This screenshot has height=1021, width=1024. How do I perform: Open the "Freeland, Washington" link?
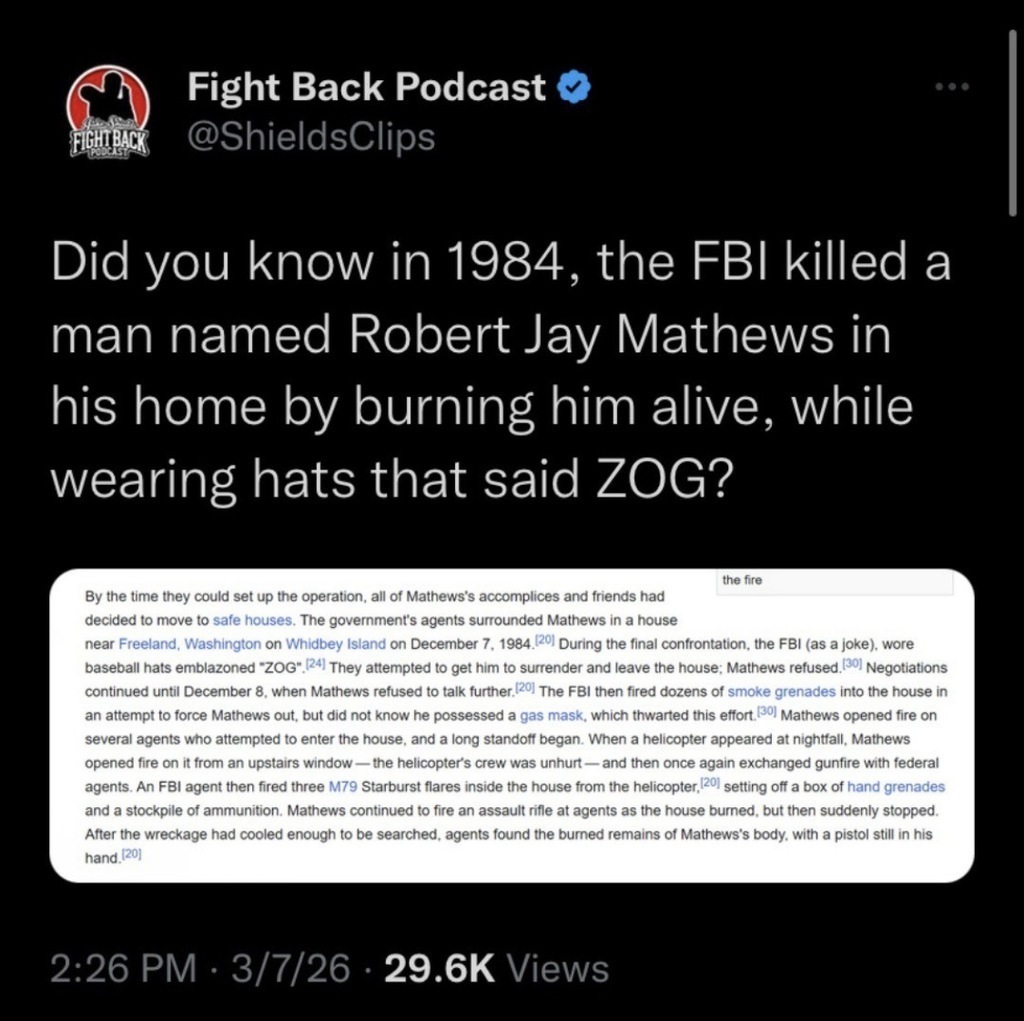point(189,644)
